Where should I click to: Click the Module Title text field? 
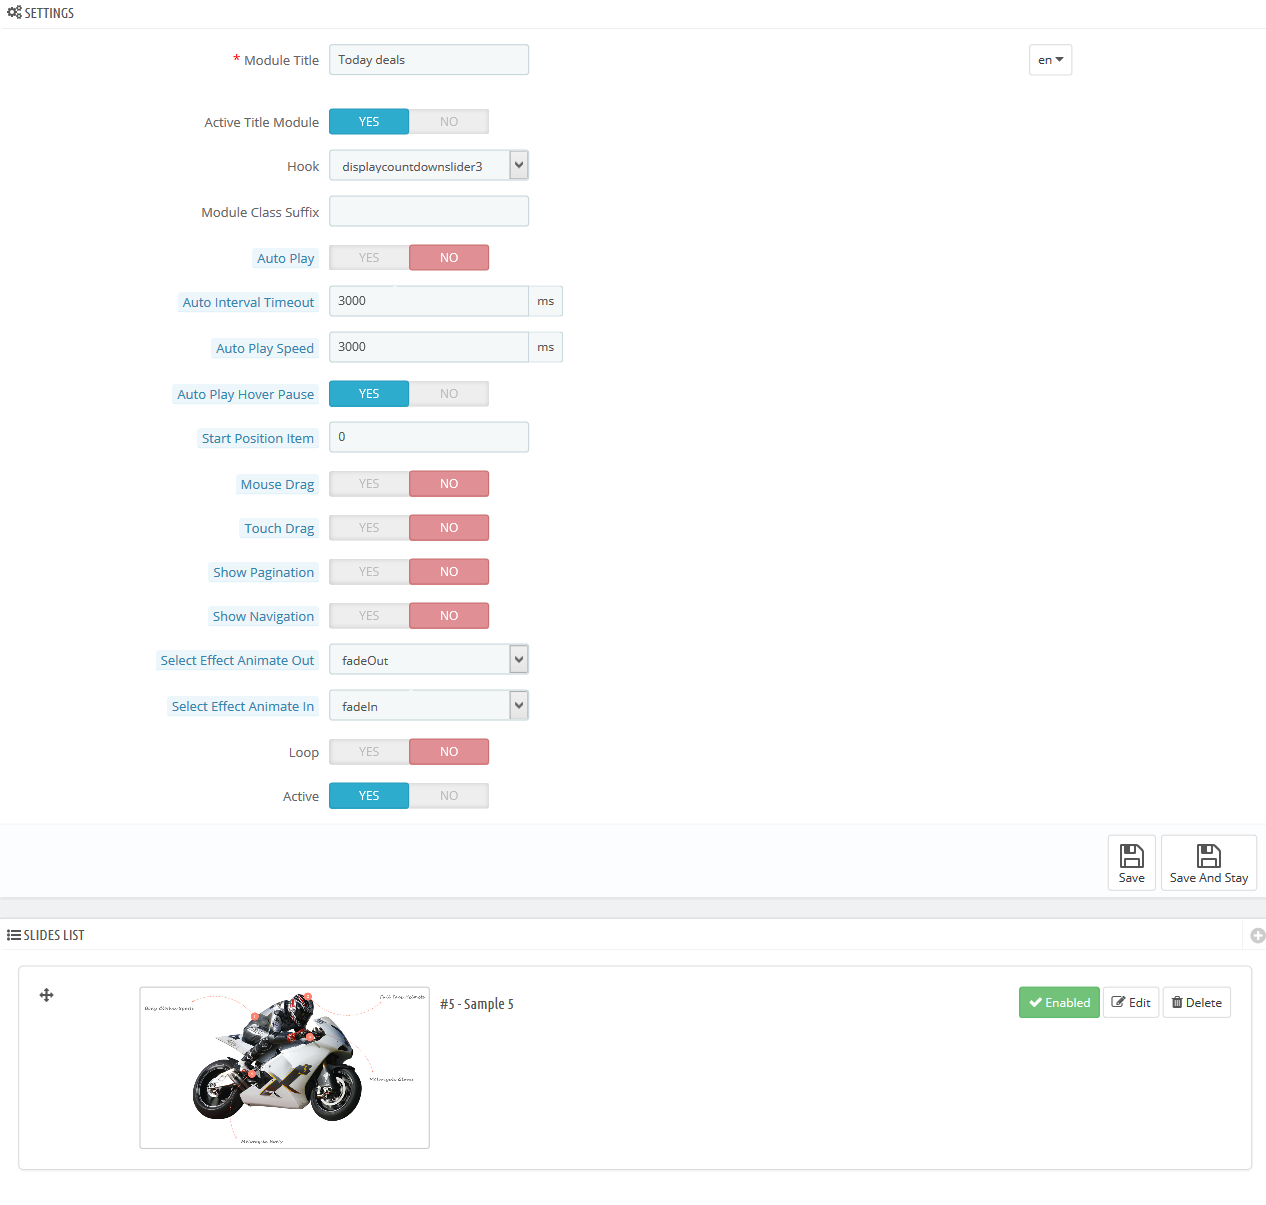tap(428, 60)
